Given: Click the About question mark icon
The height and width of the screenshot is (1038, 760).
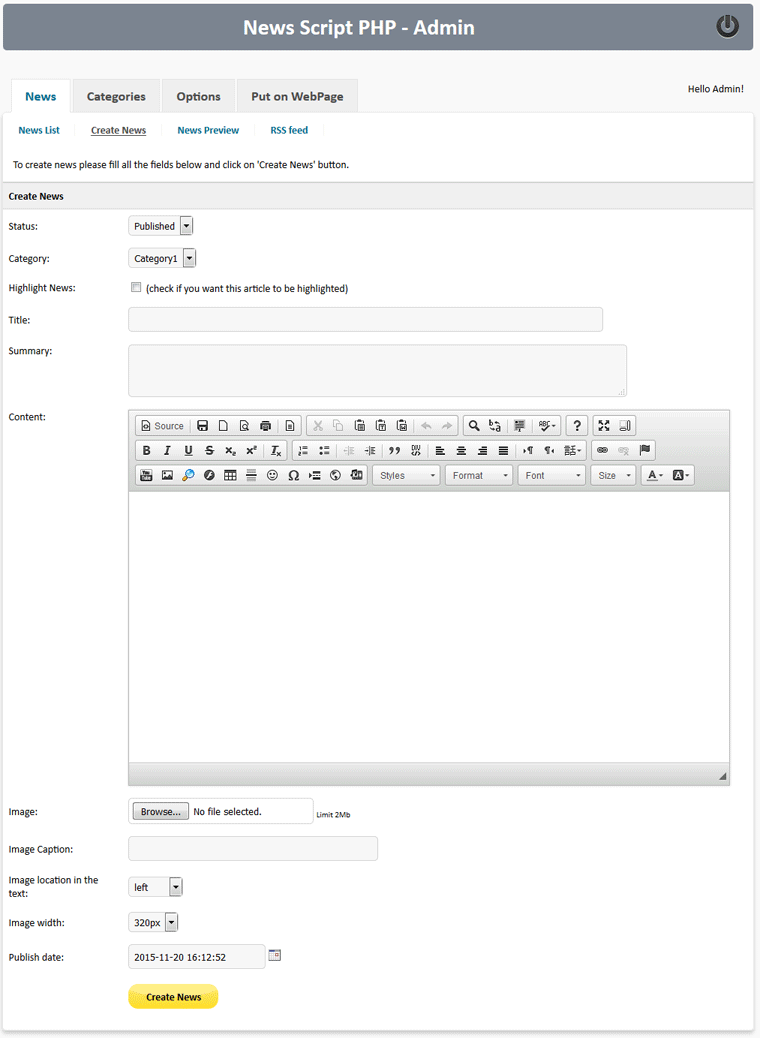Looking at the screenshot, I should tap(577, 426).
